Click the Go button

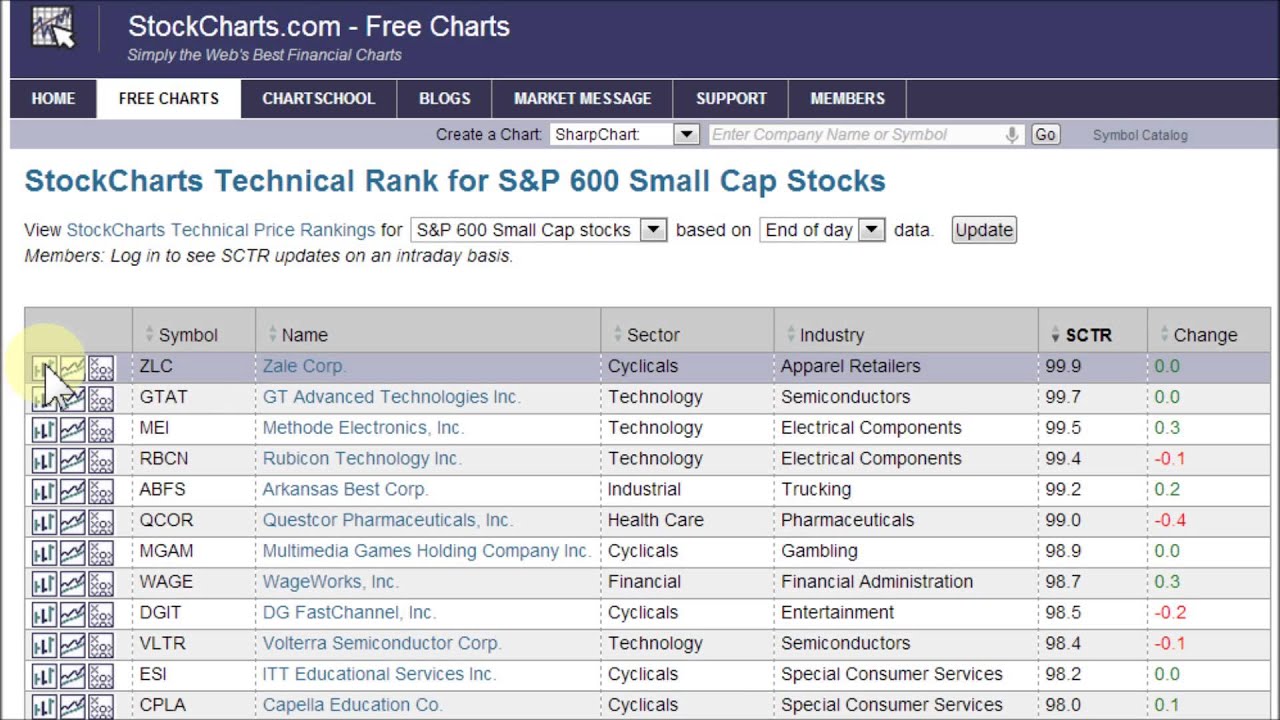tap(1045, 134)
